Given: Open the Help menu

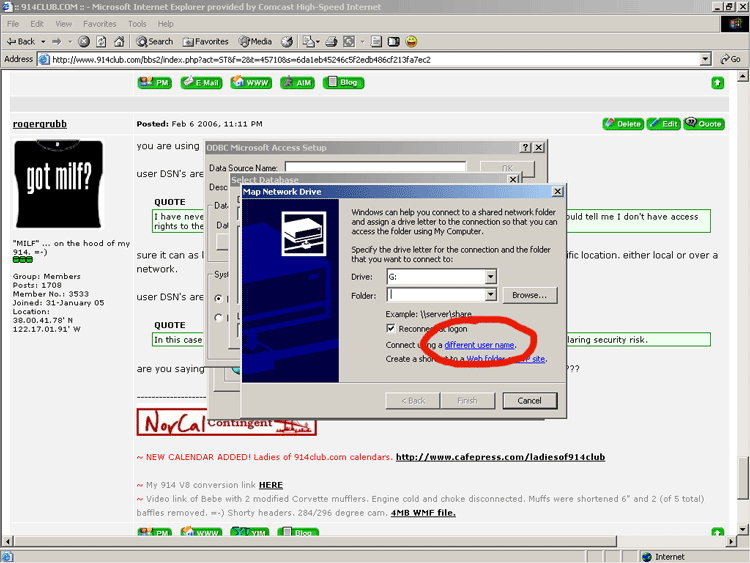Looking at the screenshot, I should coord(165,24).
